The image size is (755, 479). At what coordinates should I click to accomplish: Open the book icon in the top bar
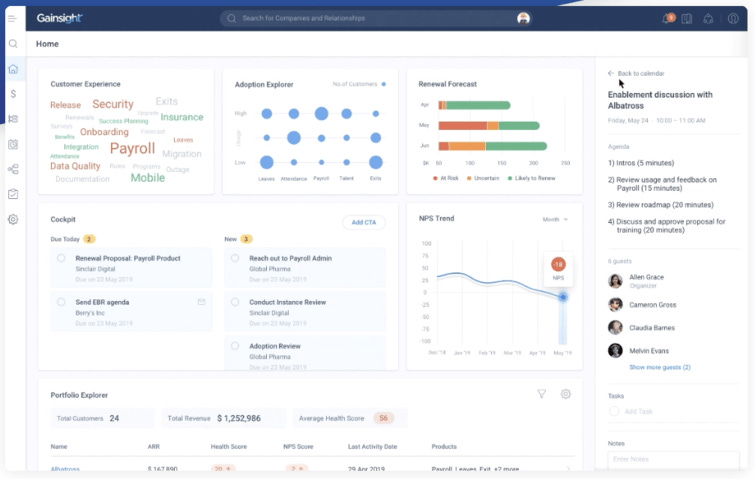[x=687, y=19]
